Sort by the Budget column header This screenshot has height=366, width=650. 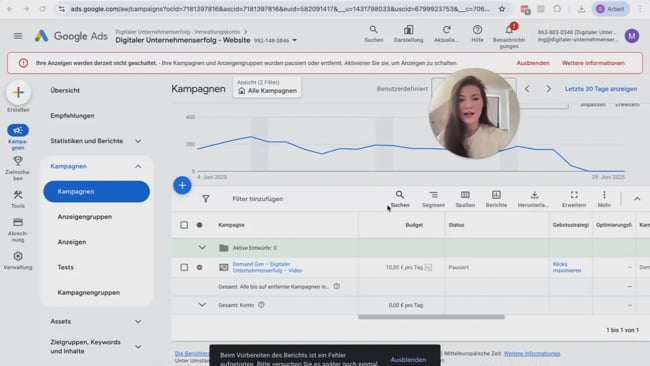click(414, 225)
